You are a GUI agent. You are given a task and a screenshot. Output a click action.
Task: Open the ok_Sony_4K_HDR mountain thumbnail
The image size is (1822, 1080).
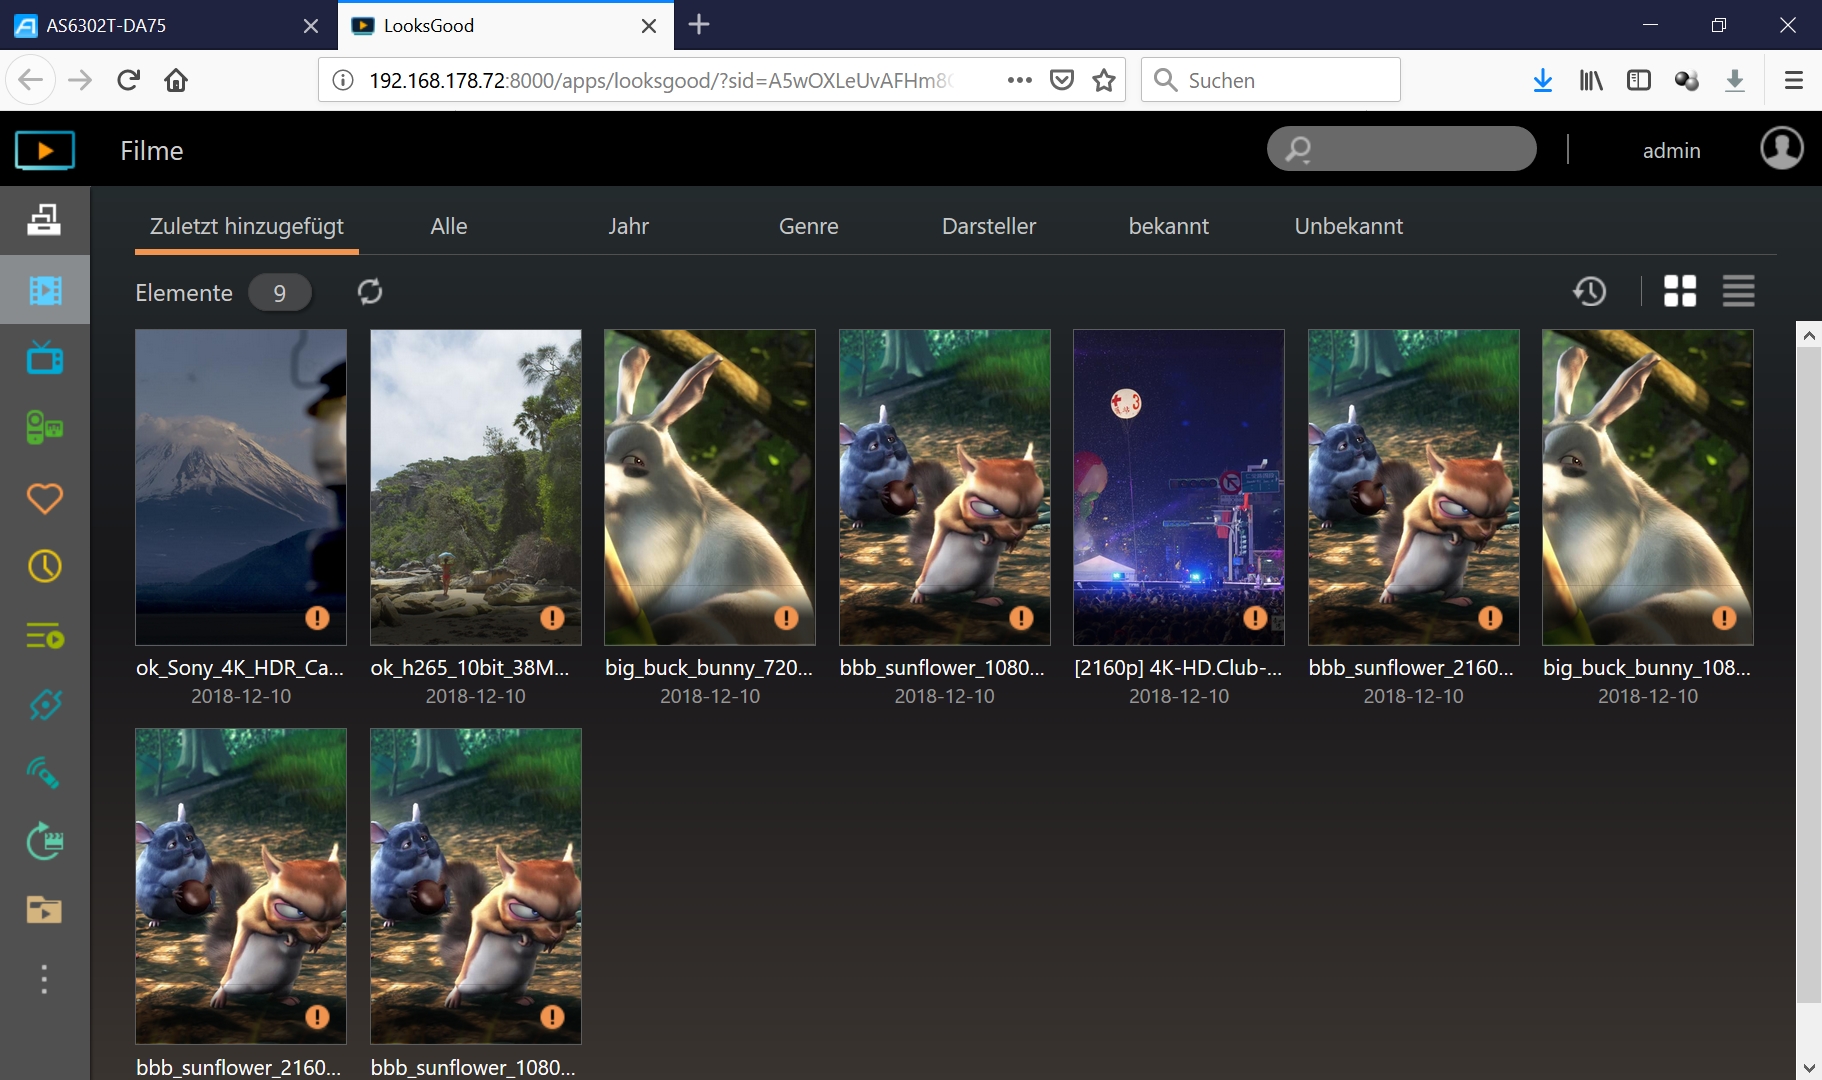pos(241,487)
